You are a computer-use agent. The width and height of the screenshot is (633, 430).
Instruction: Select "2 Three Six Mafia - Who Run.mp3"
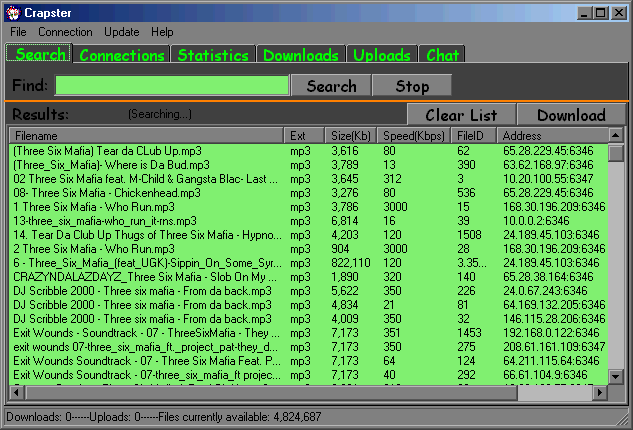(308, 249)
